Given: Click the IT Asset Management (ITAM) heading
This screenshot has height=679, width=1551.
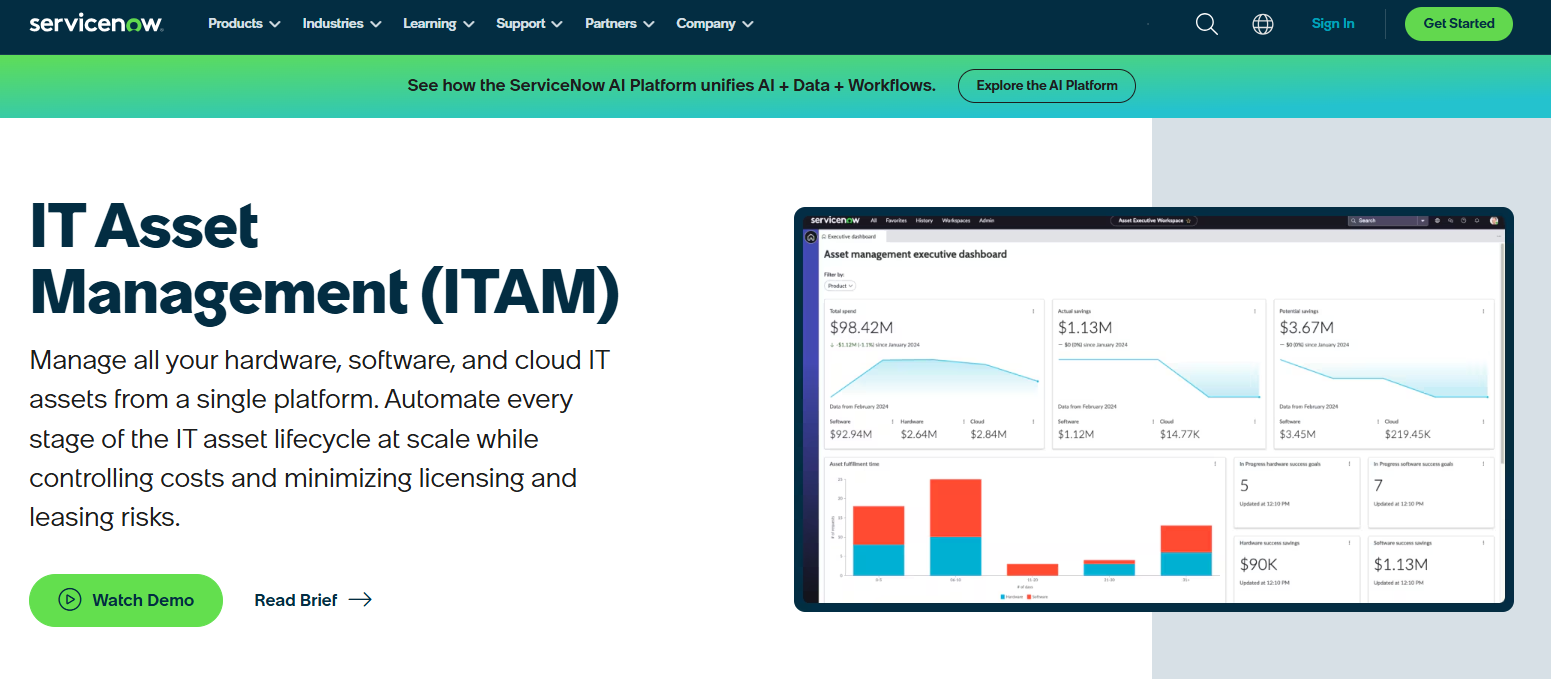Looking at the screenshot, I should (324, 260).
